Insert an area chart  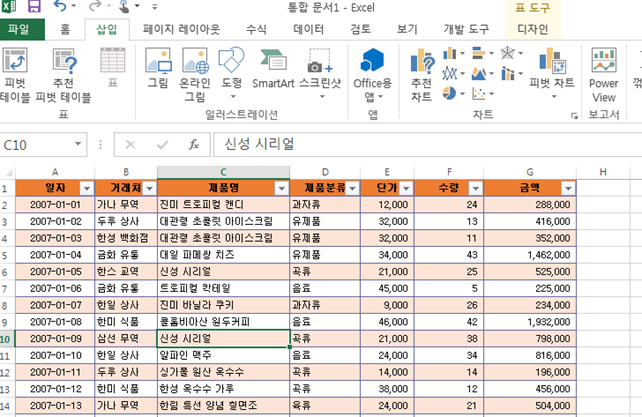click(x=483, y=74)
